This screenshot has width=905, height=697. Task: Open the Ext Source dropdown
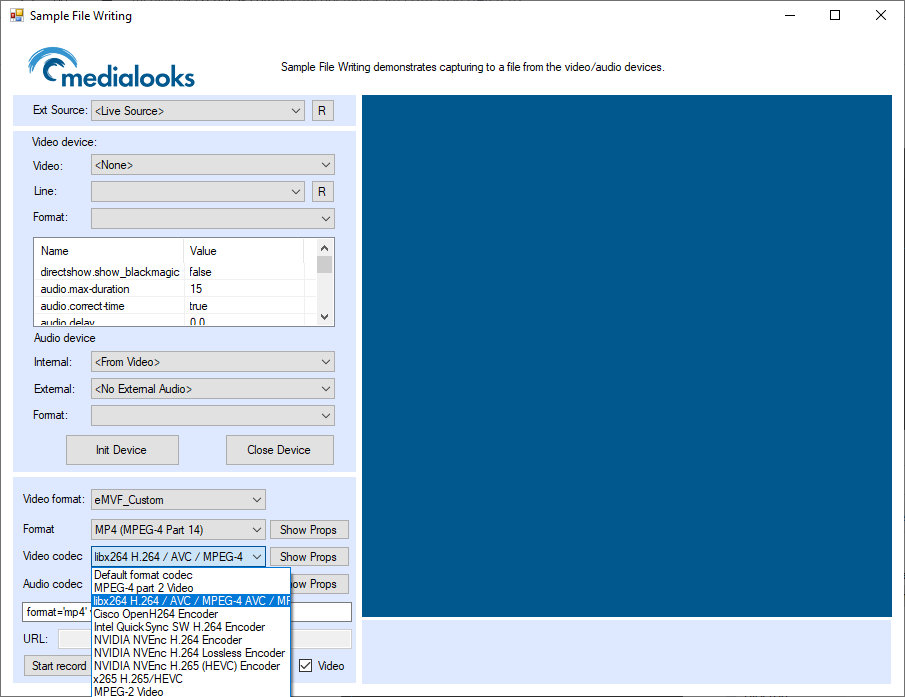[x=198, y=111]
